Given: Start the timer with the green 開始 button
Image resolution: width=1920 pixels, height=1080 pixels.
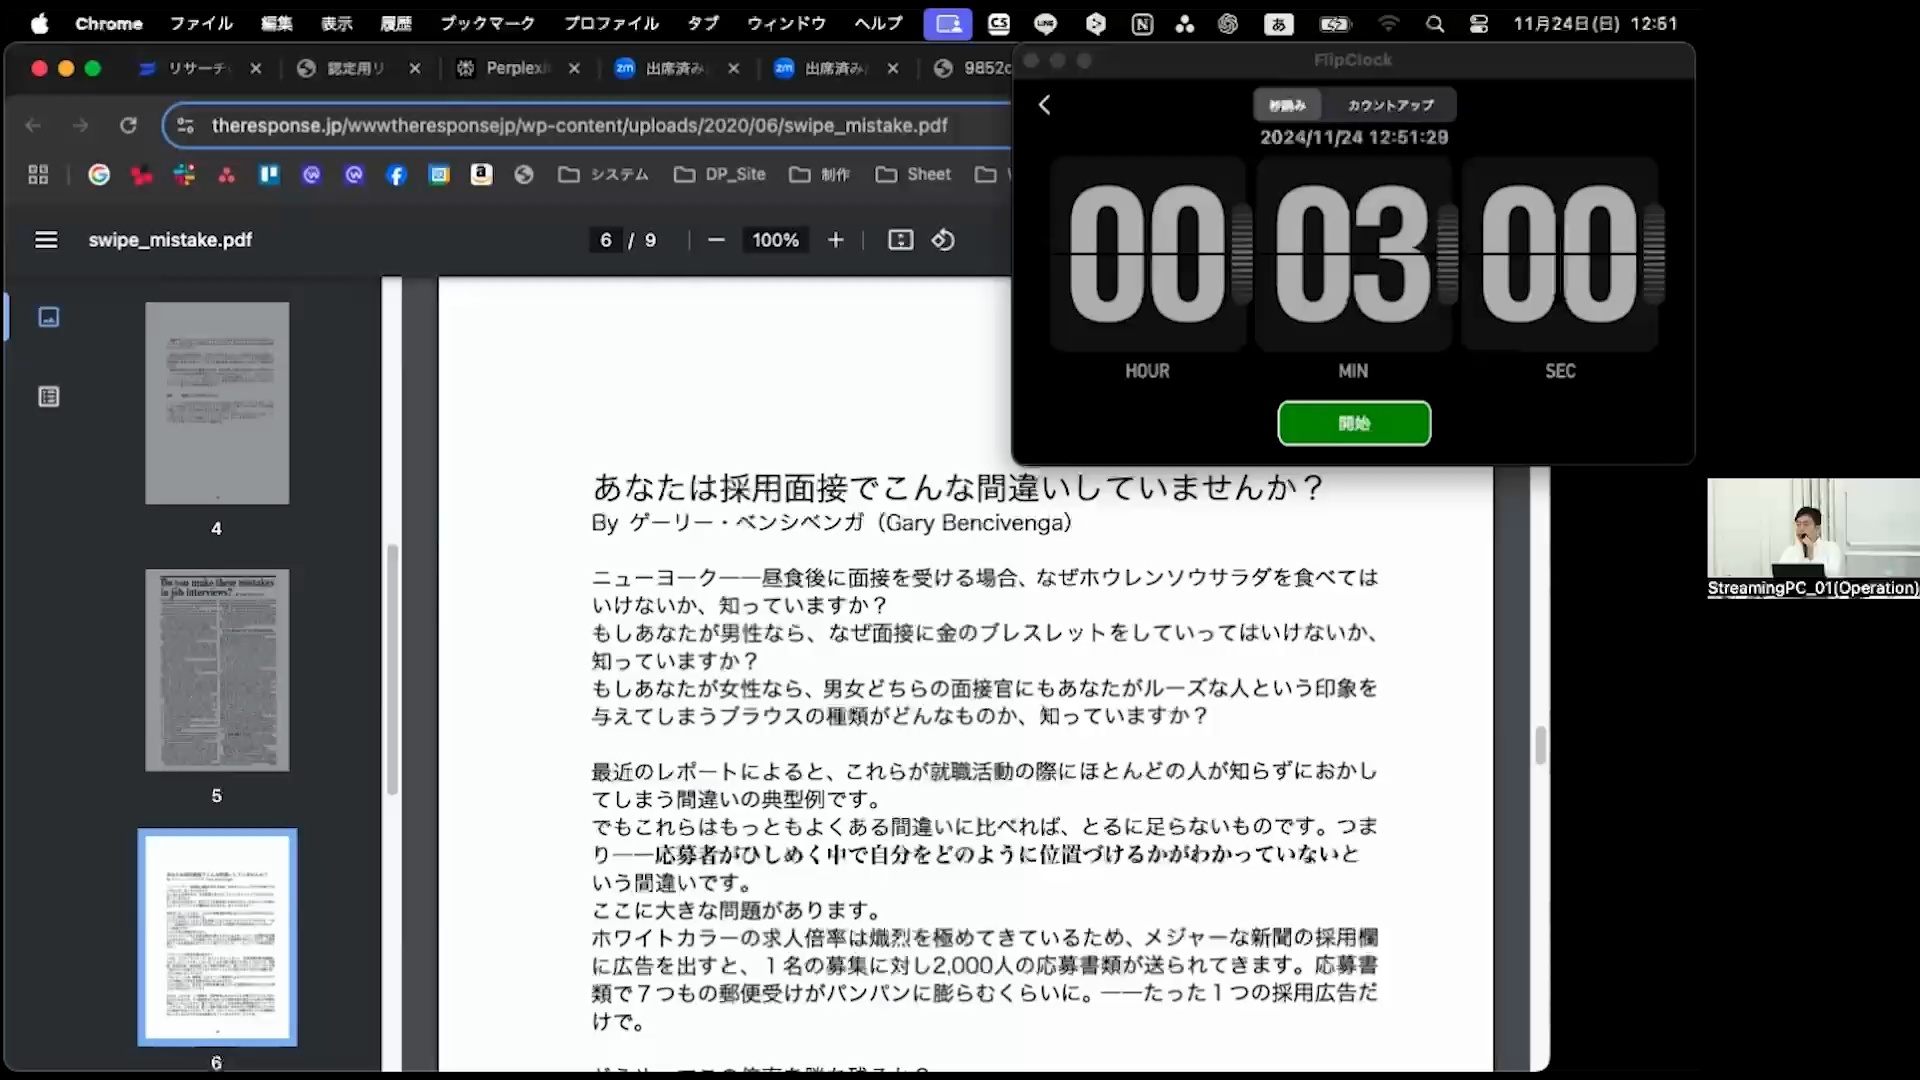Looking at the screenshot, I should coord(1354,423).
